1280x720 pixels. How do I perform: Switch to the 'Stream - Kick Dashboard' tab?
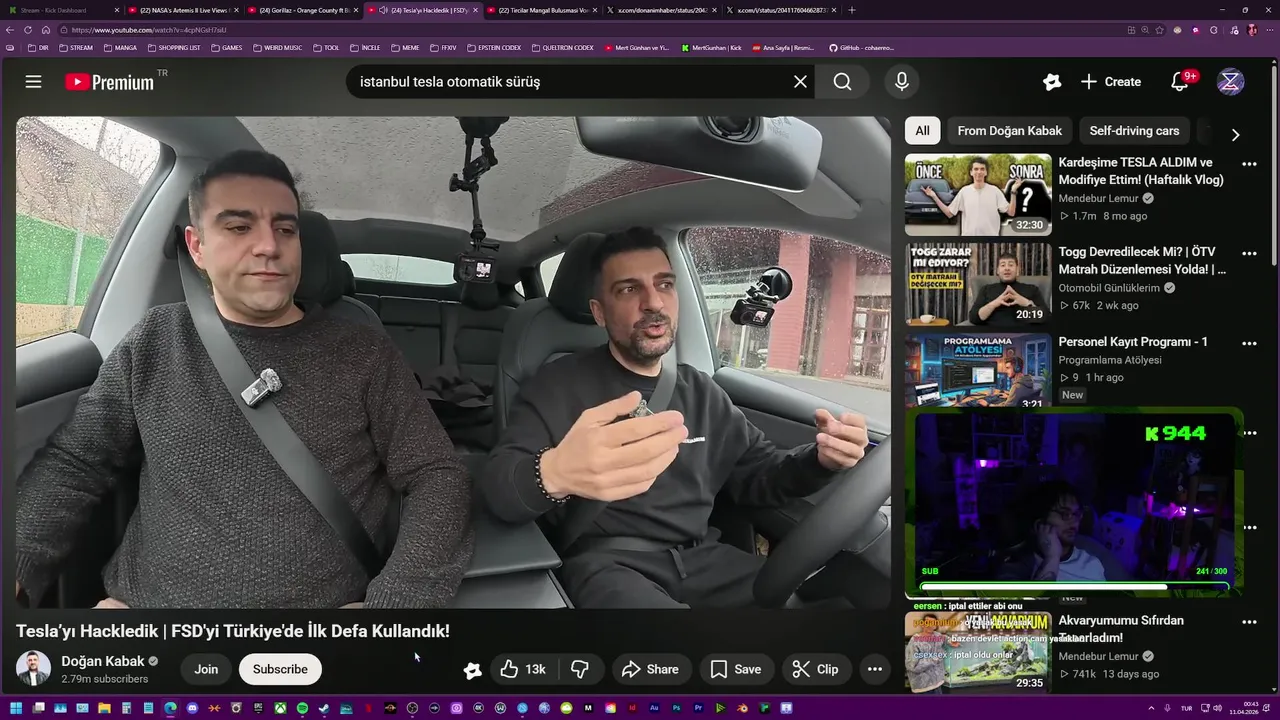pos(62,10)
